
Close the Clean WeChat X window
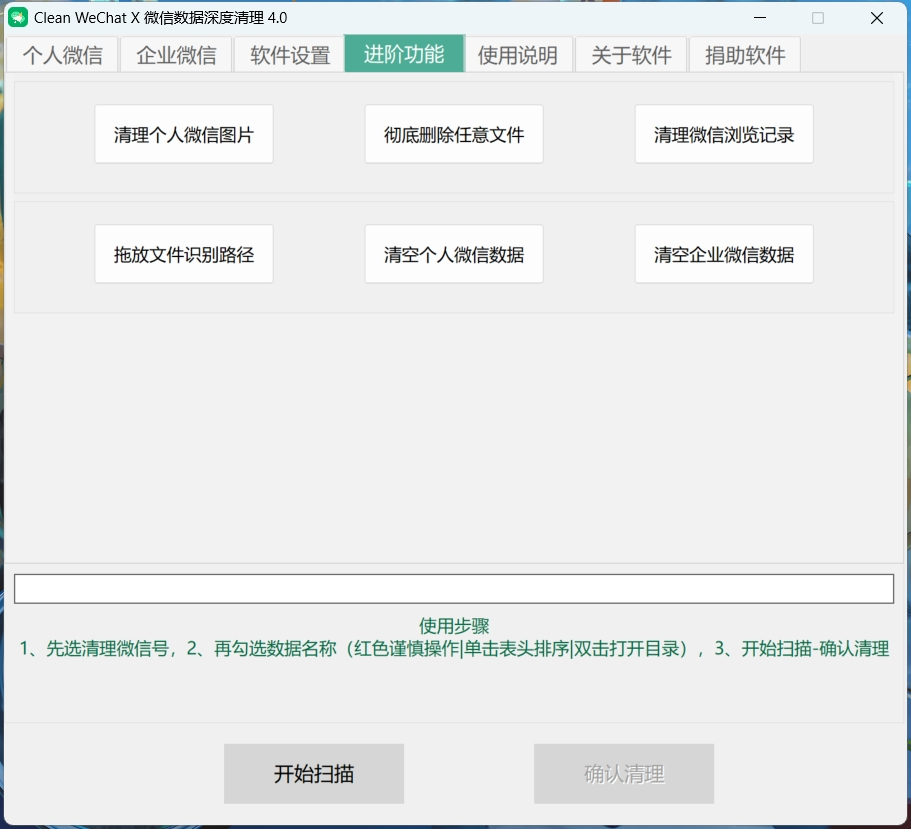tap(877, 18)
